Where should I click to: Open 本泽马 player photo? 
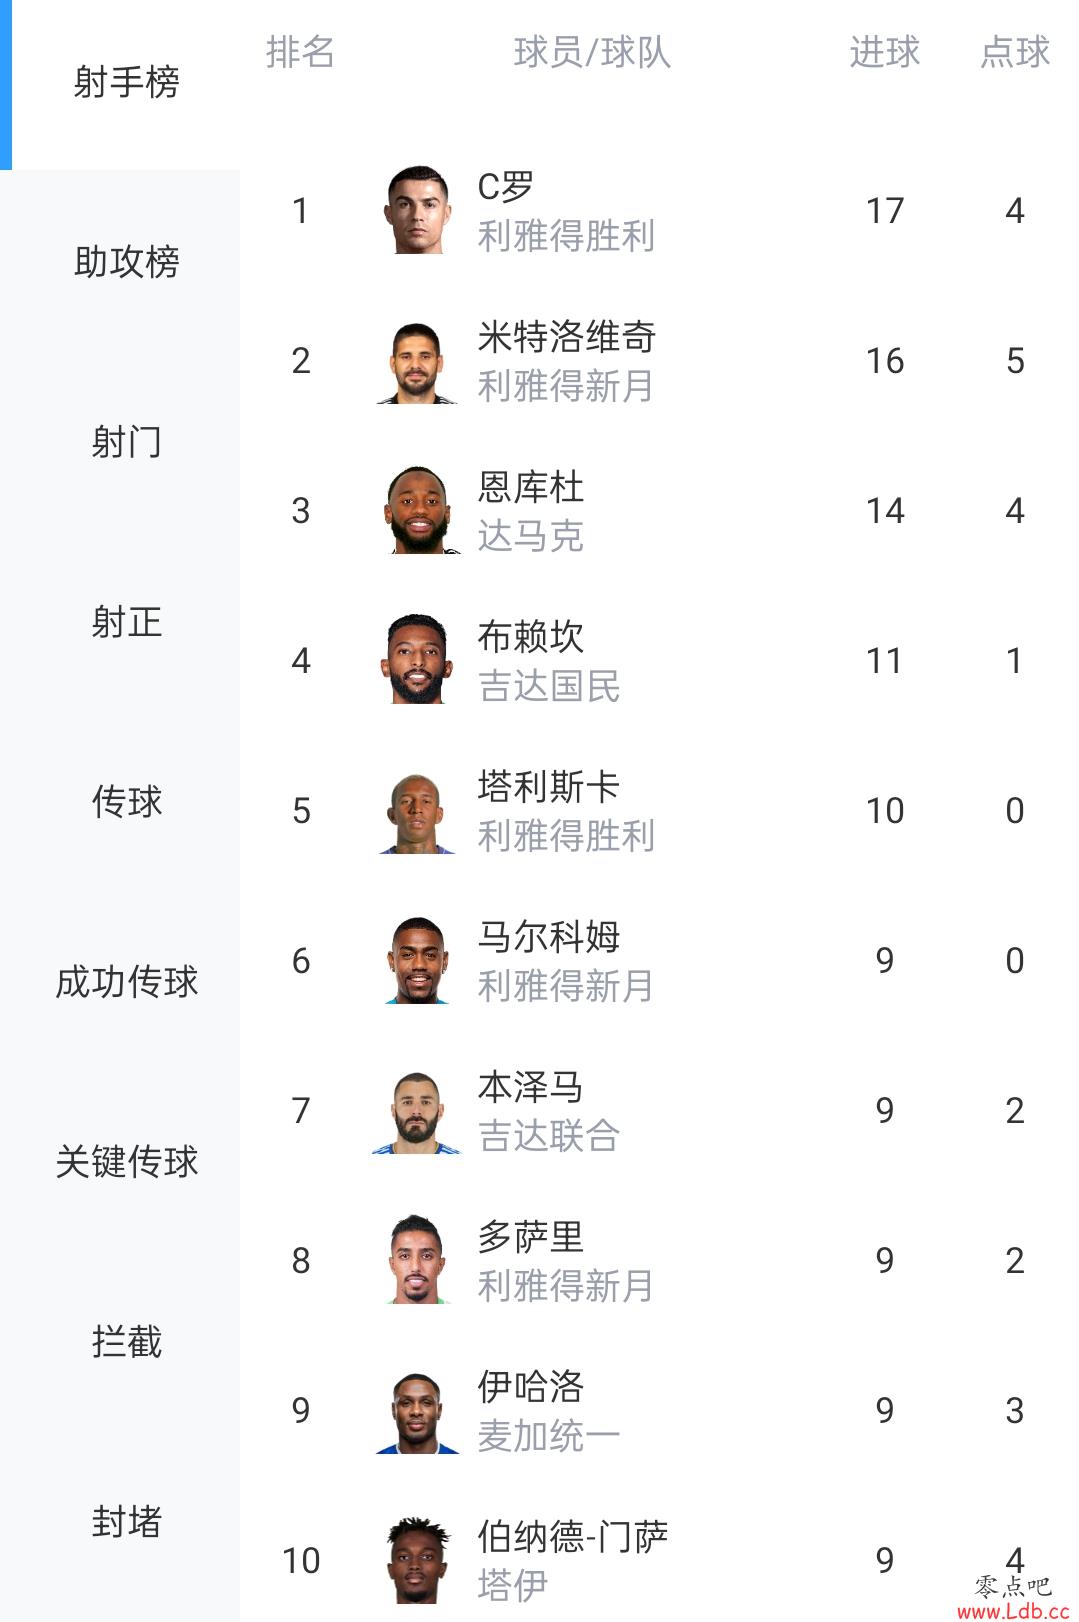(x=417, y=1110)
